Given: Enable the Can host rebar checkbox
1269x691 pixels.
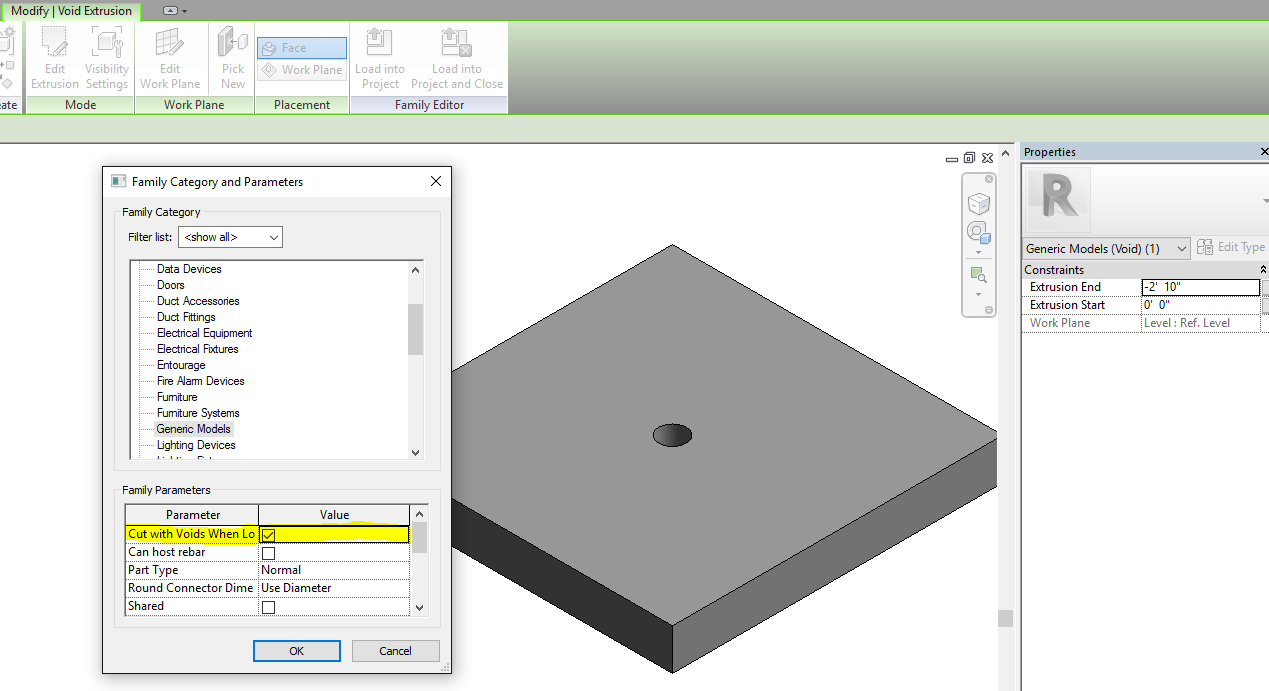Looking at the screenshot, I should click(267, 552).
